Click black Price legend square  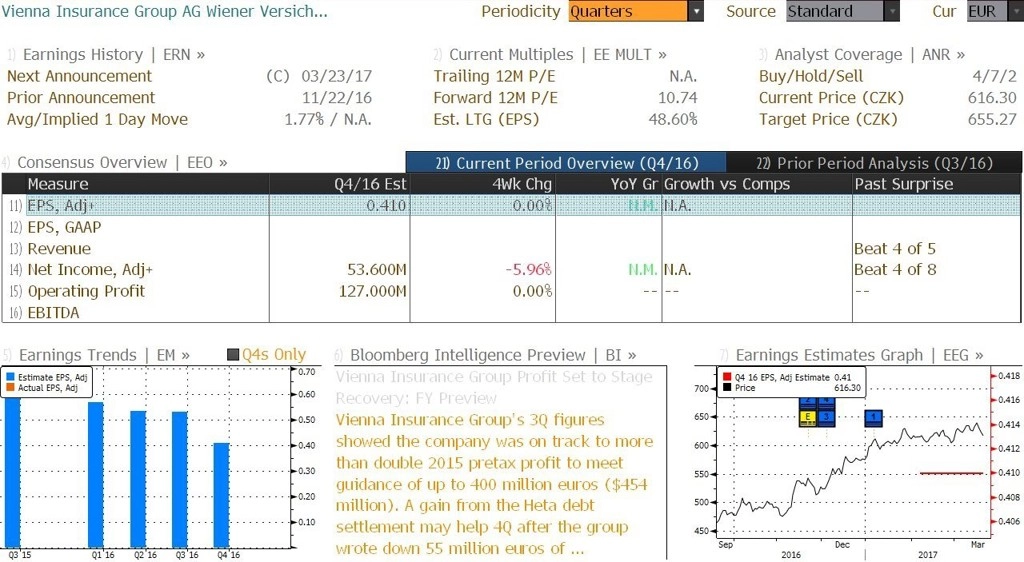[727, 388]
